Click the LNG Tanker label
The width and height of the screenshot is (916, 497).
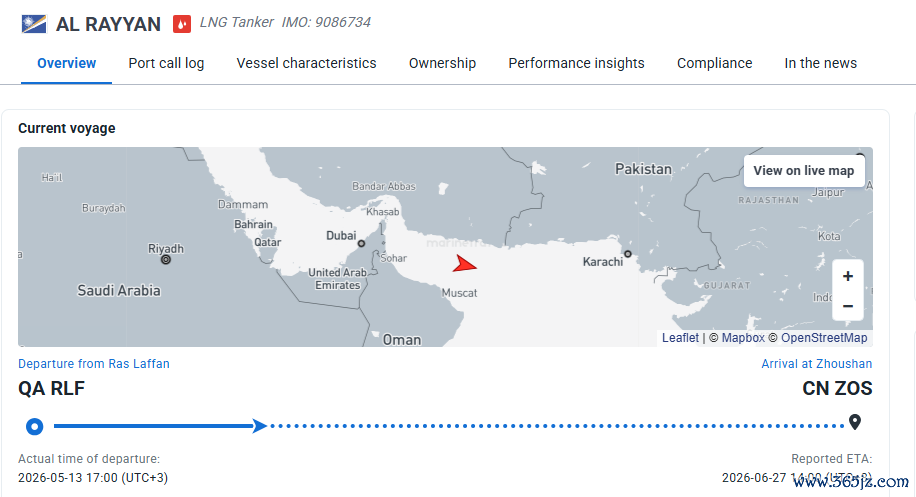[237, 22]
